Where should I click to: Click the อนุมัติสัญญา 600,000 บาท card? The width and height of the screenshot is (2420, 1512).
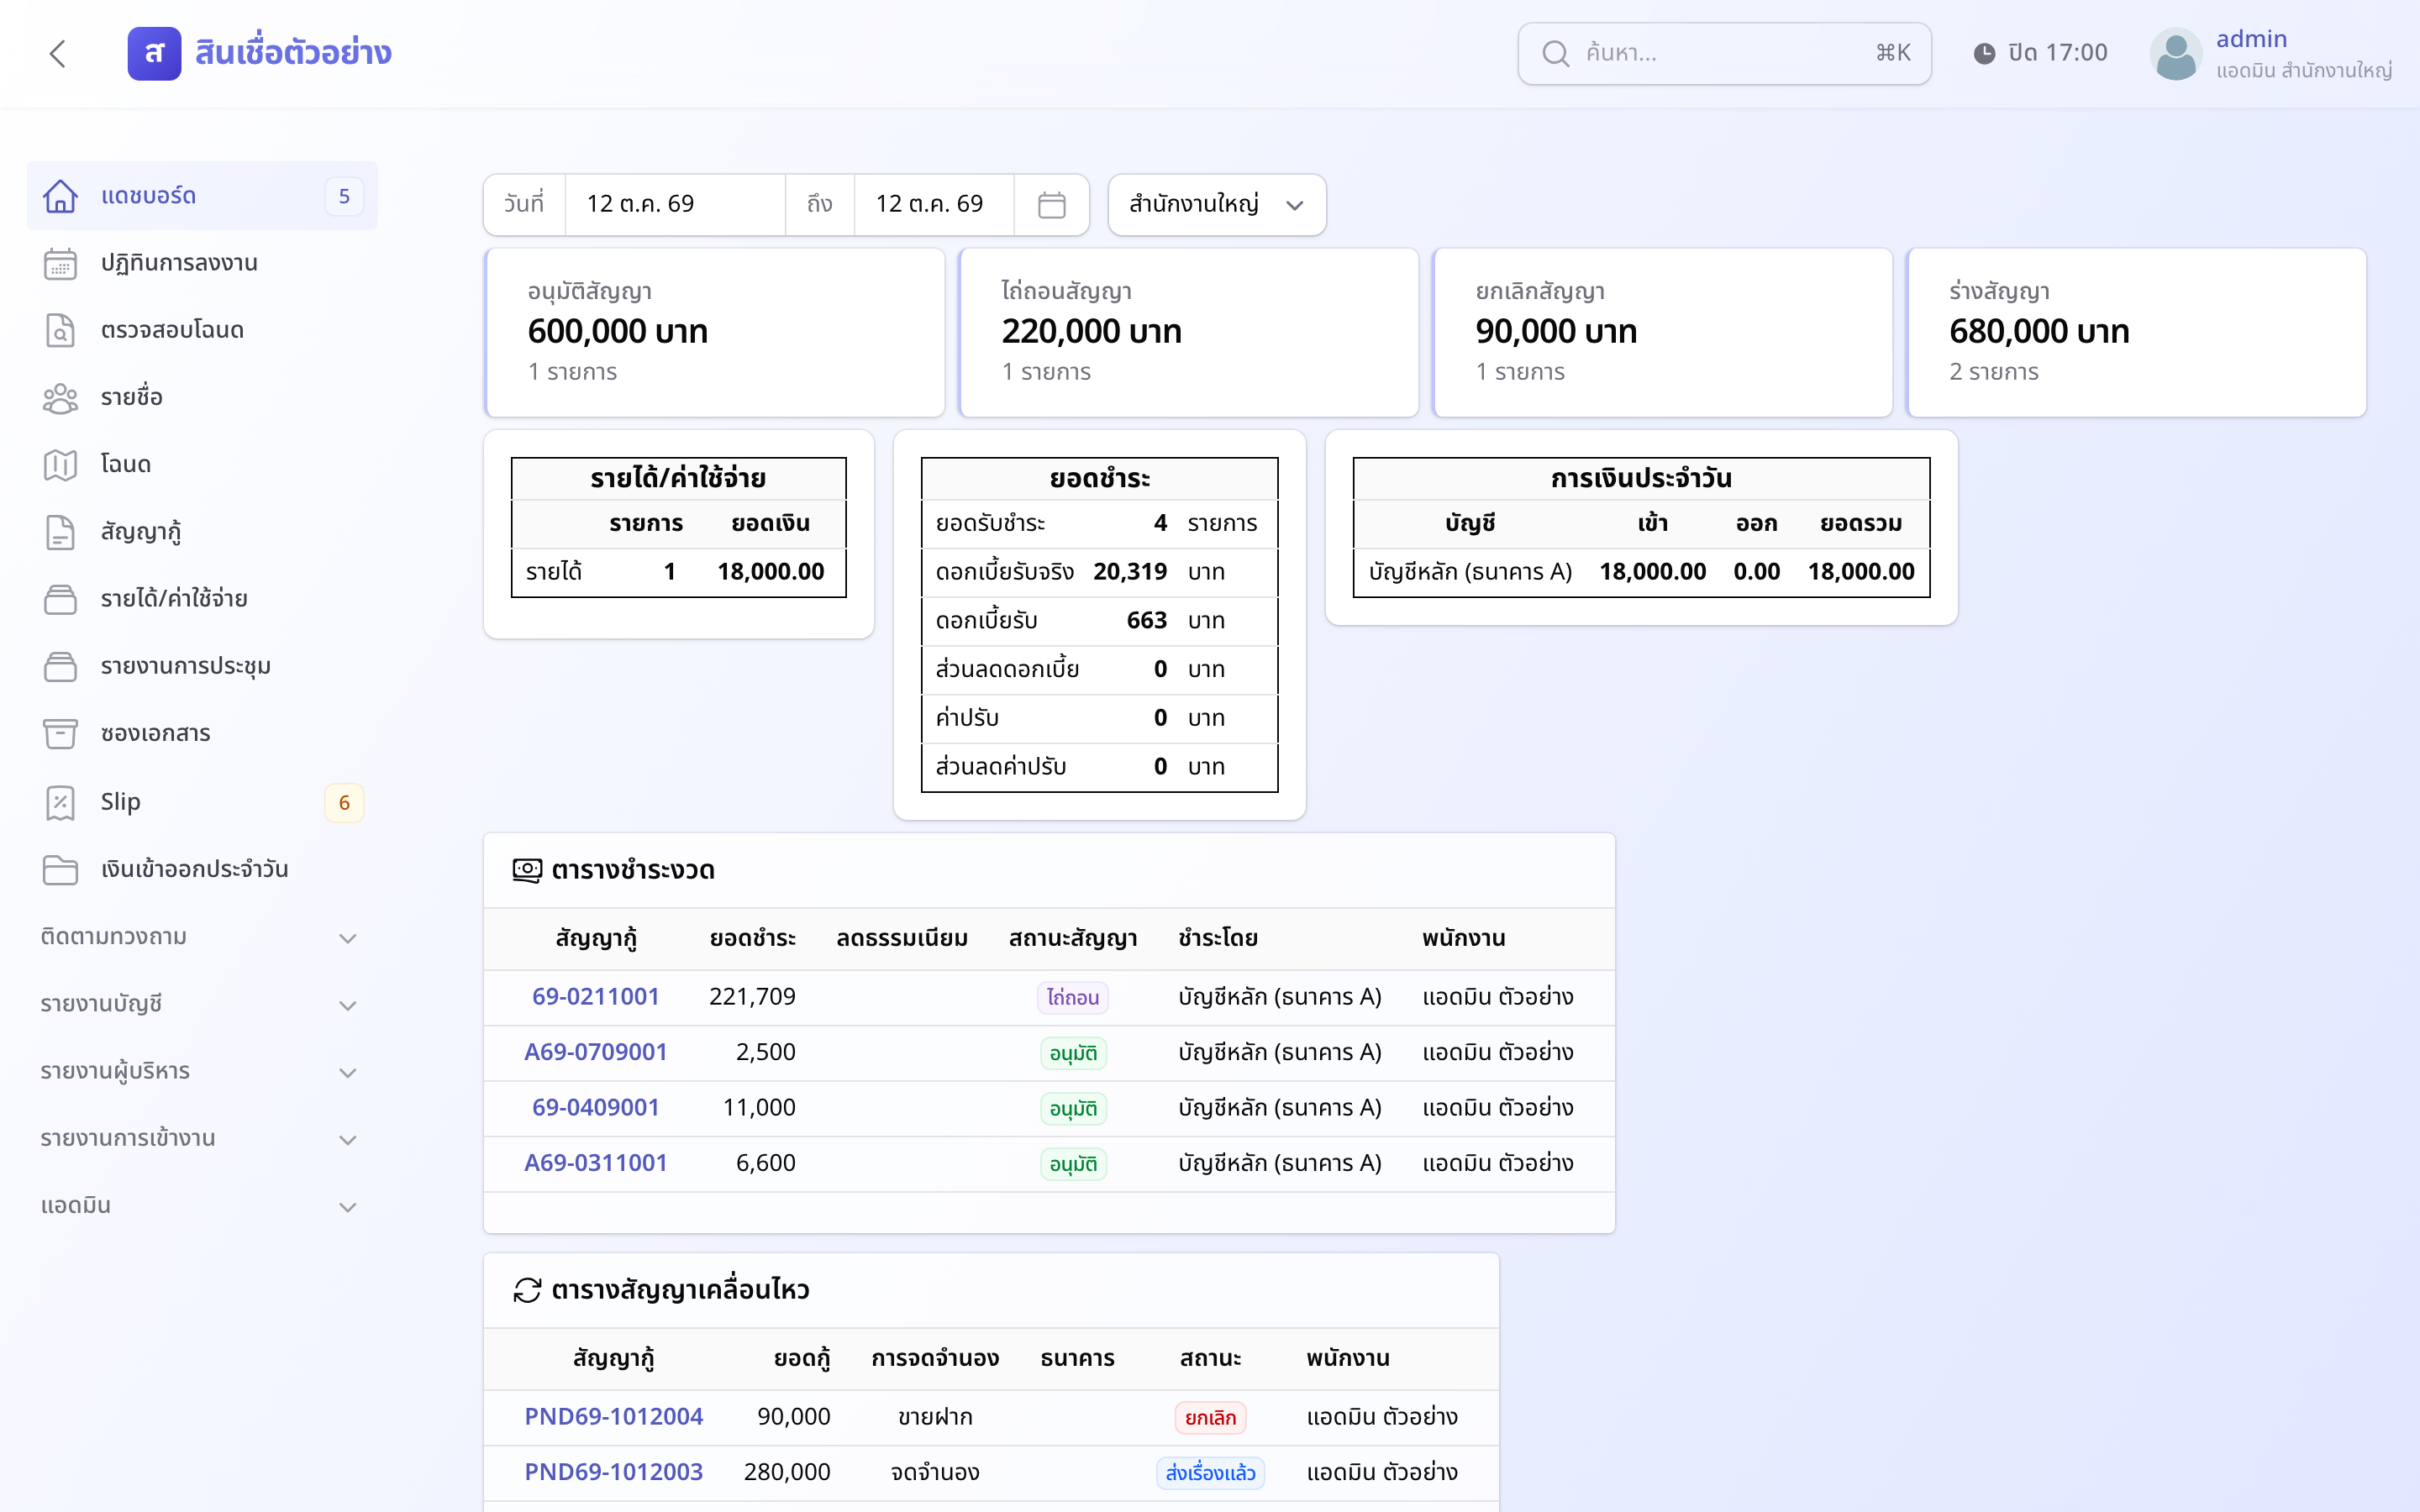pos(714,332)
